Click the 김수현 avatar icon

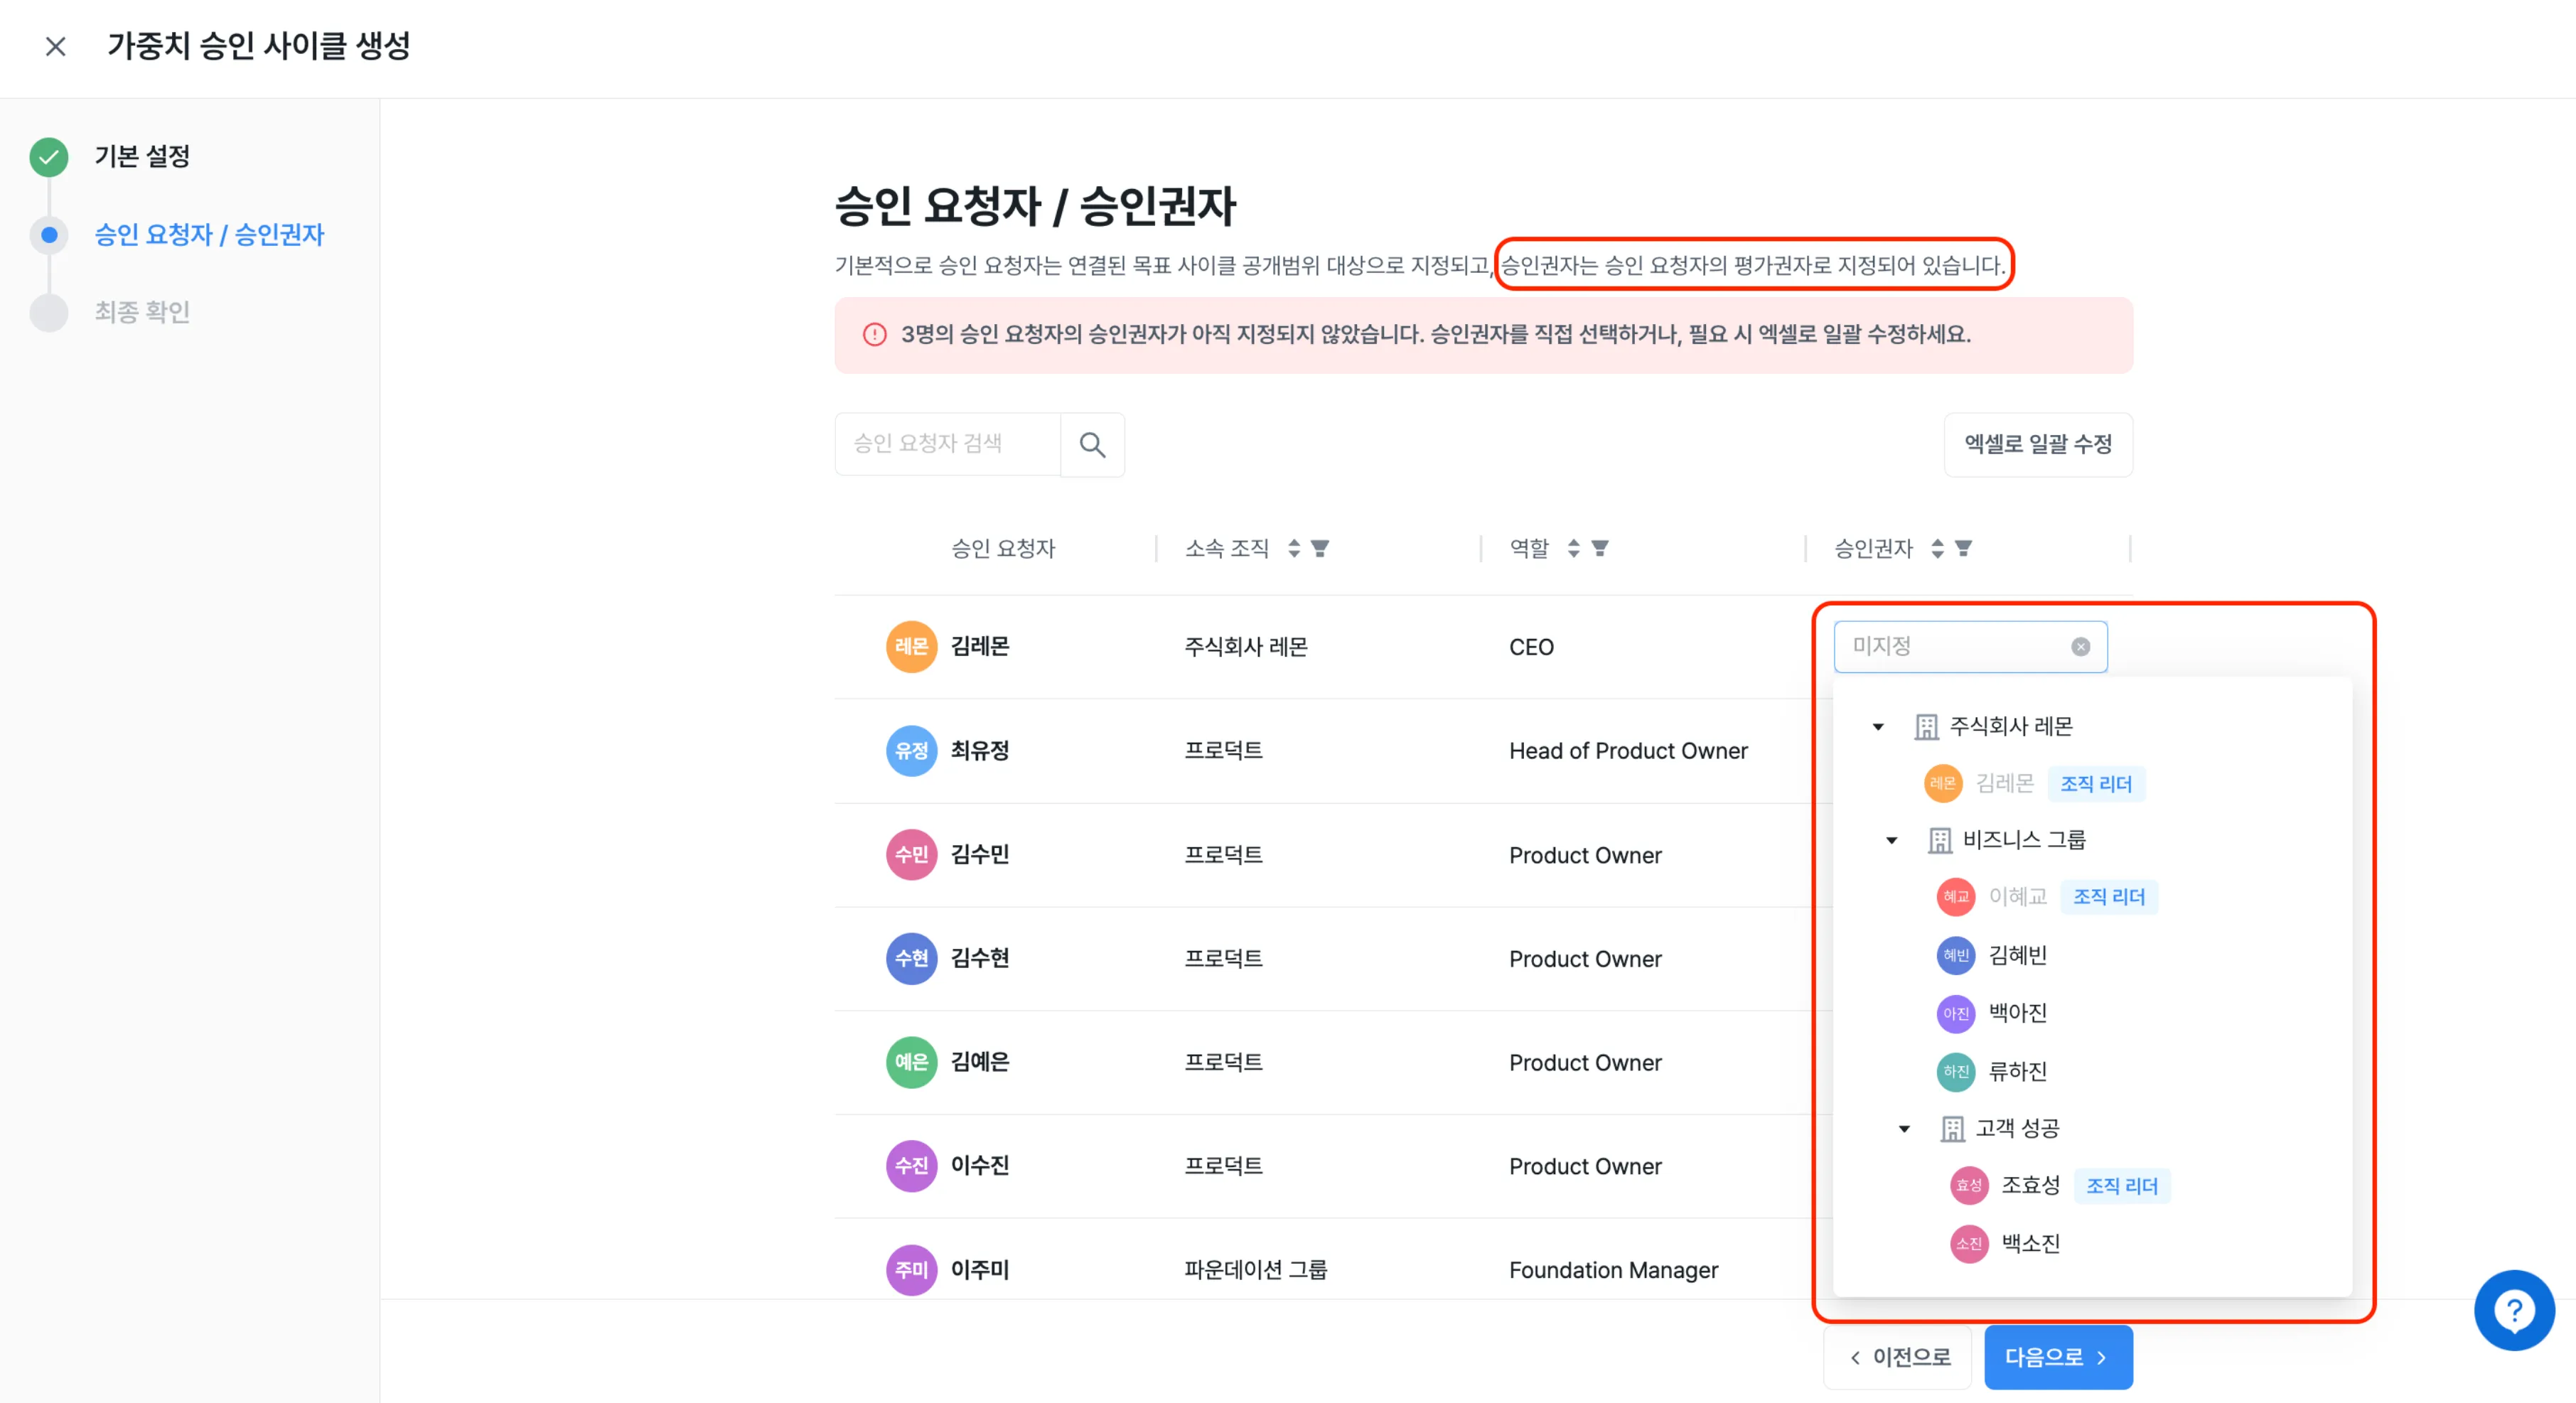click(911, 959)
